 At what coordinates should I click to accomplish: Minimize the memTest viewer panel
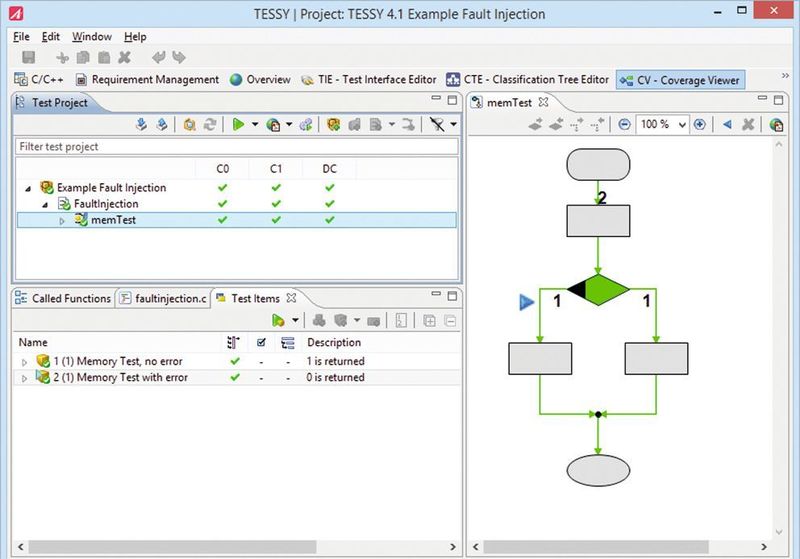click(762, 98)
